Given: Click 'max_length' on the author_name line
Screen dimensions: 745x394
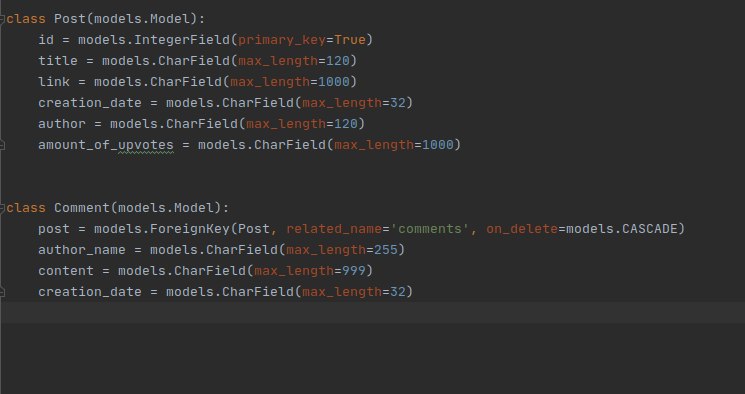Looking at the screenshot, I should tap(326, 250).
